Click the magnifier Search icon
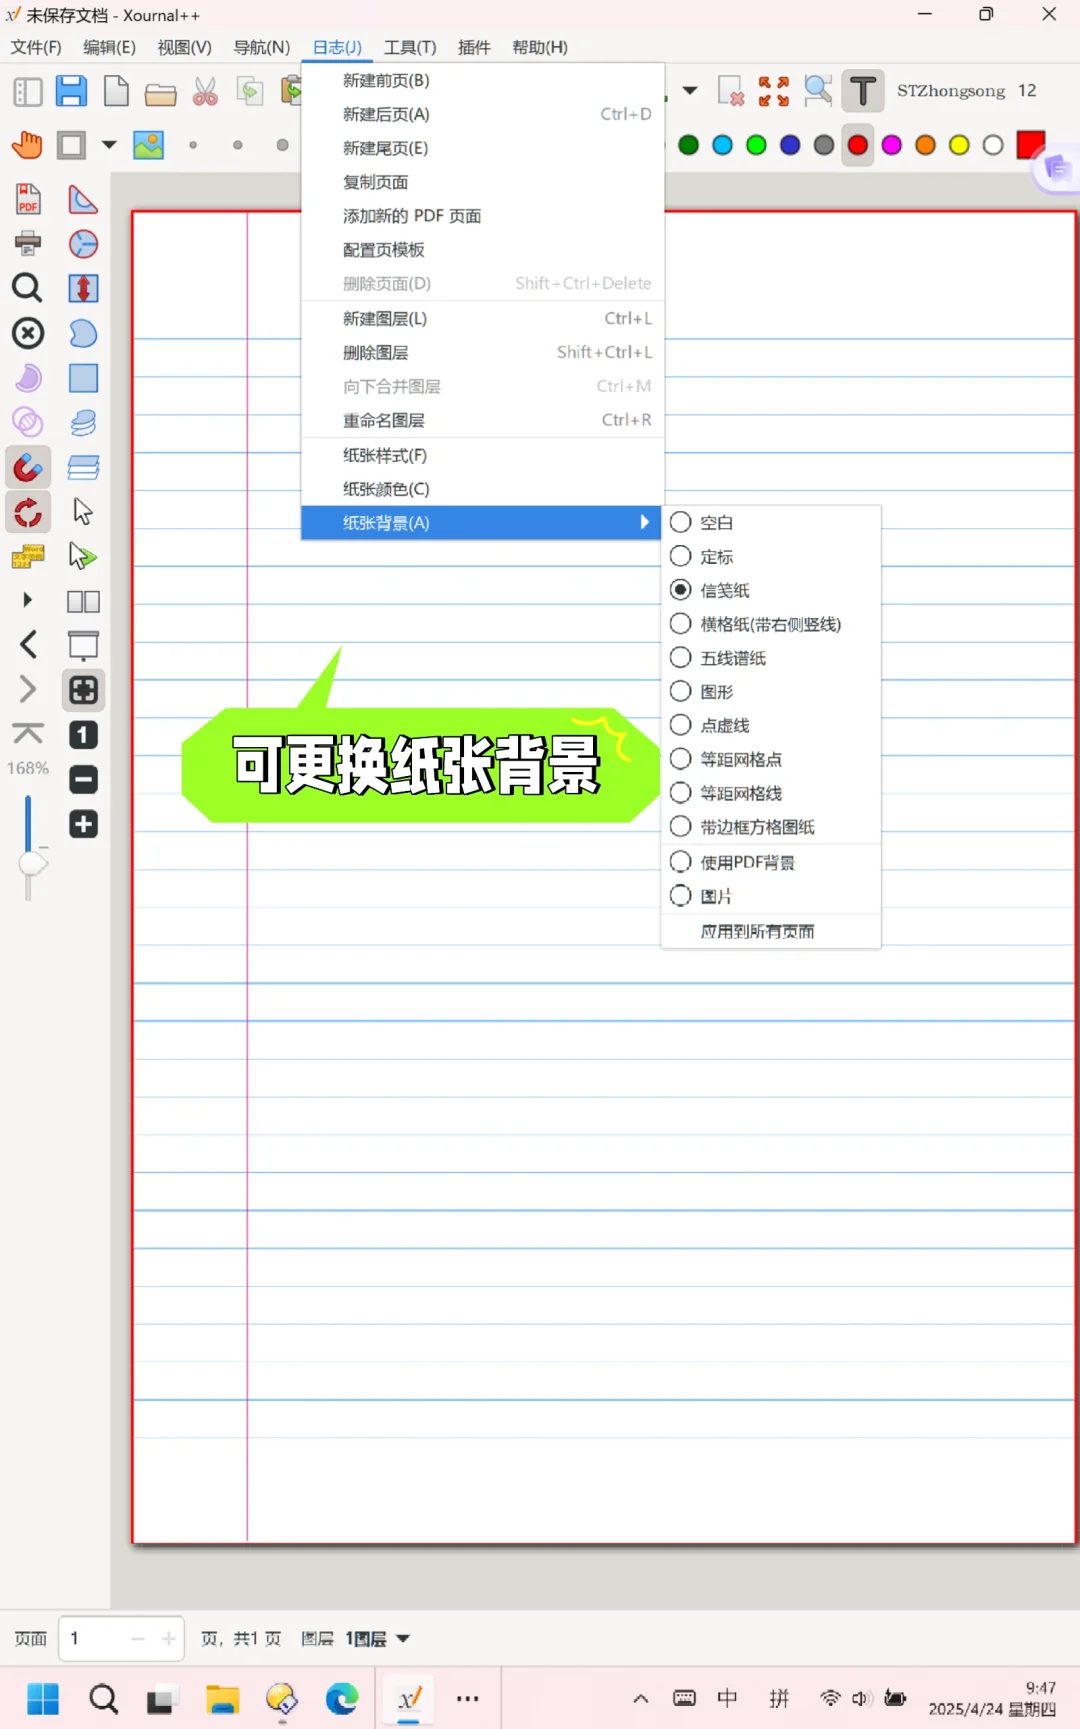Image resolution: width=1080 pixels, height=1729 pixels. pyautogui.click(x=27, y=288)
